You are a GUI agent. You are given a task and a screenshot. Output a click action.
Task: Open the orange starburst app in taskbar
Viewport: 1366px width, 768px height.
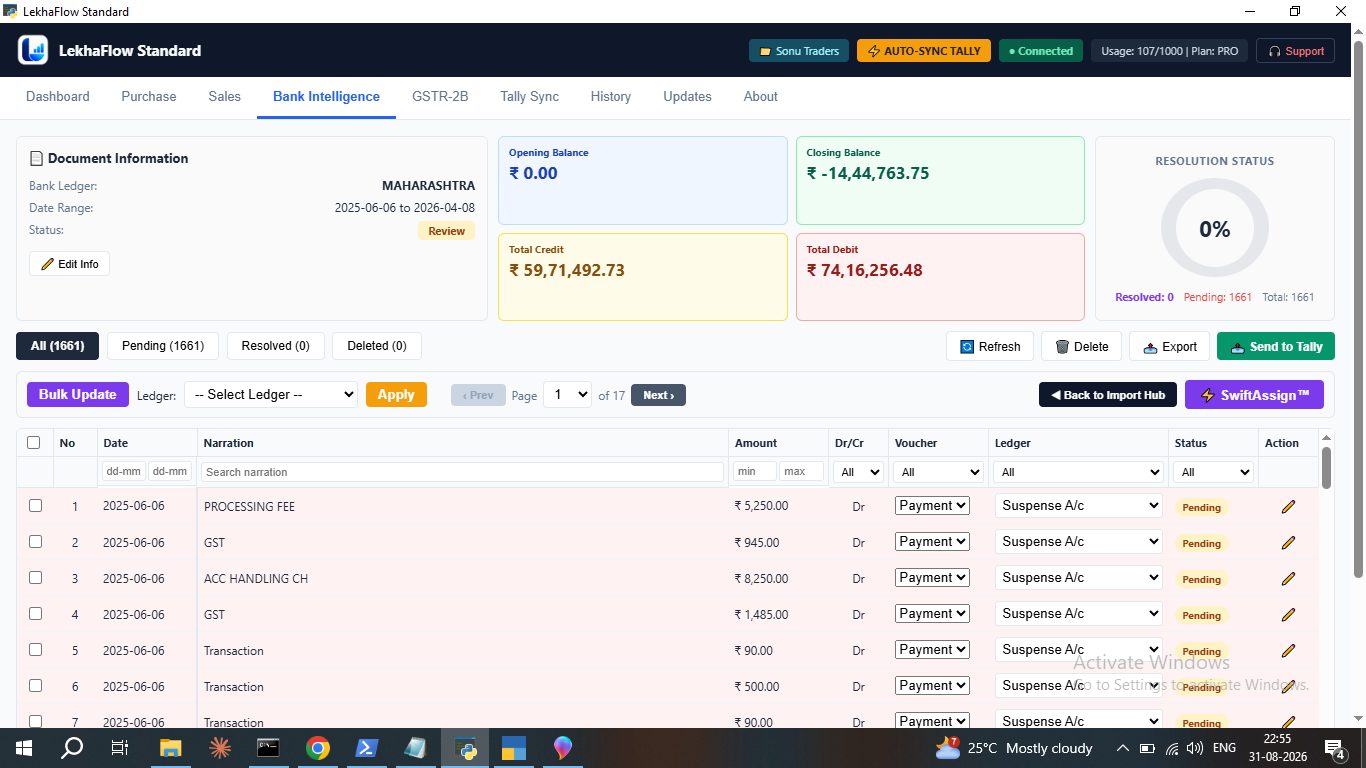[220, 748]
